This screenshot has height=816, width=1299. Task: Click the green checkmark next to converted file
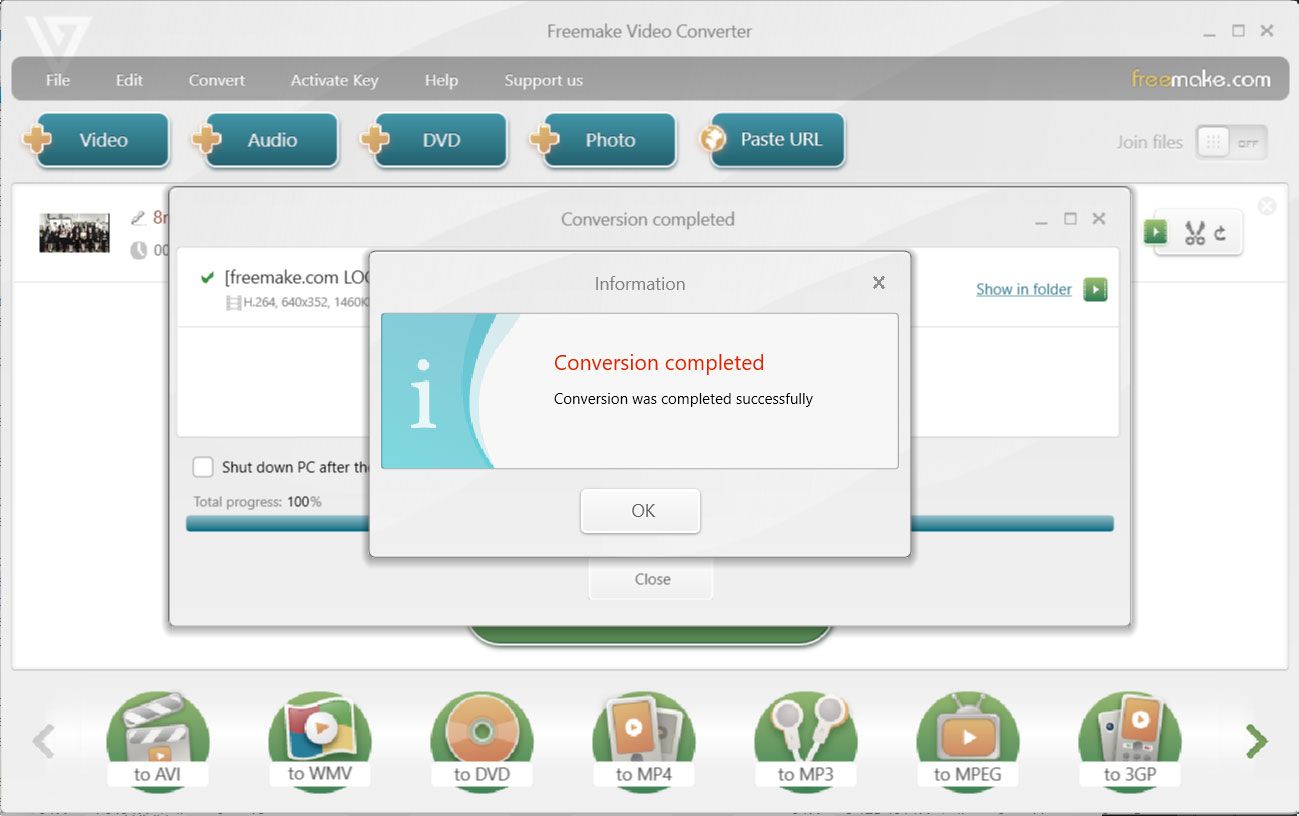click(x=208, y=277)
